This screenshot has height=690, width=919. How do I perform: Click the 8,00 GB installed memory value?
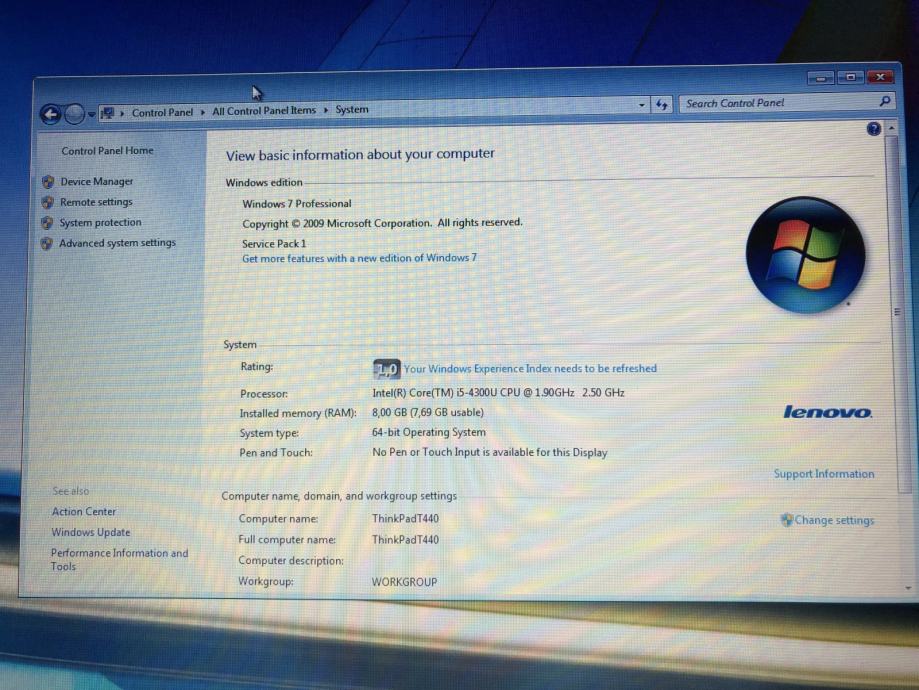coord(428,413)
